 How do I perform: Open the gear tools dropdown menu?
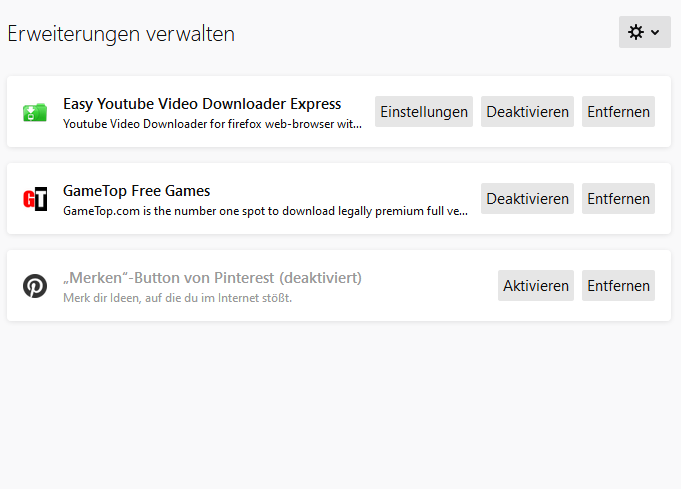[645, 32]
